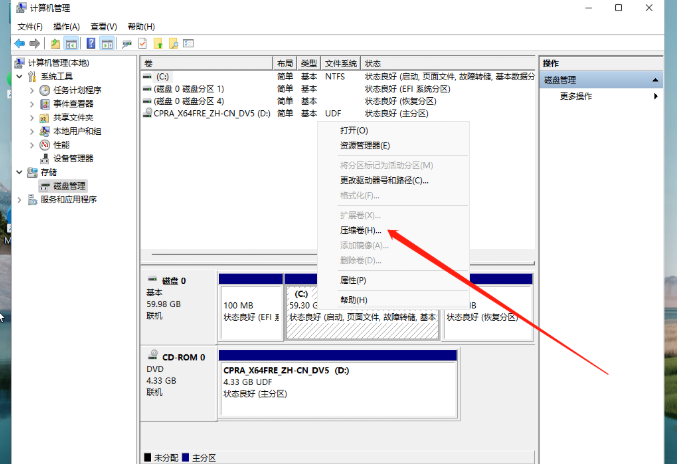This screenshot has width=677, height=464.
Task: Click the Back arrow toolbar icon
Action: tap(20, 44)
